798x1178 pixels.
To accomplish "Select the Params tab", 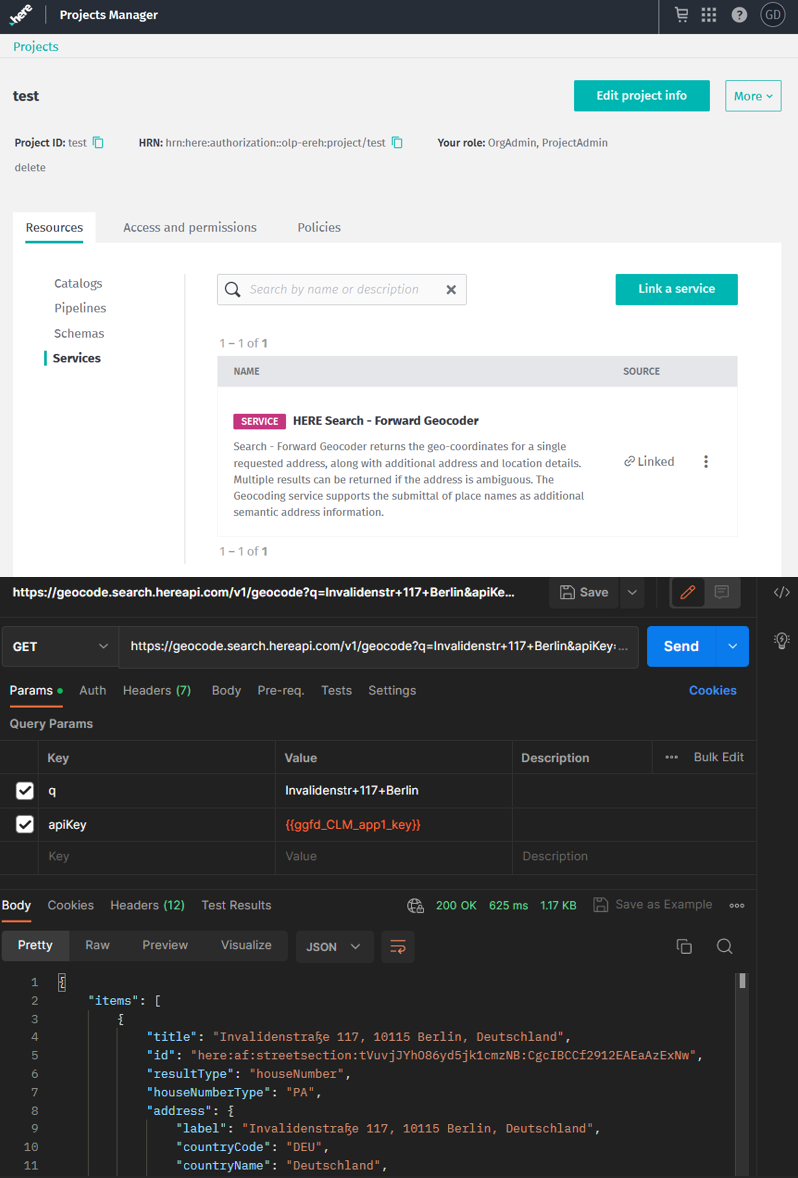I will coord(36,690).
